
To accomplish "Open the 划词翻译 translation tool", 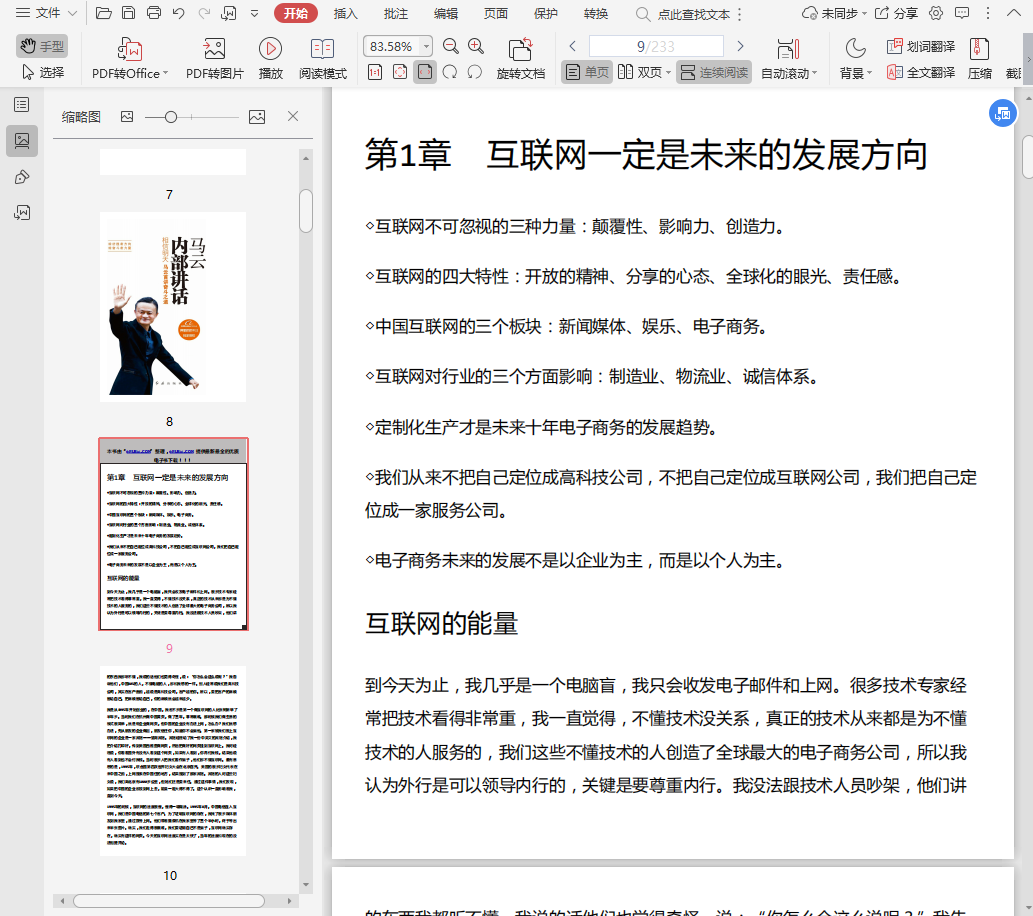I will click(x=919, y=47).
